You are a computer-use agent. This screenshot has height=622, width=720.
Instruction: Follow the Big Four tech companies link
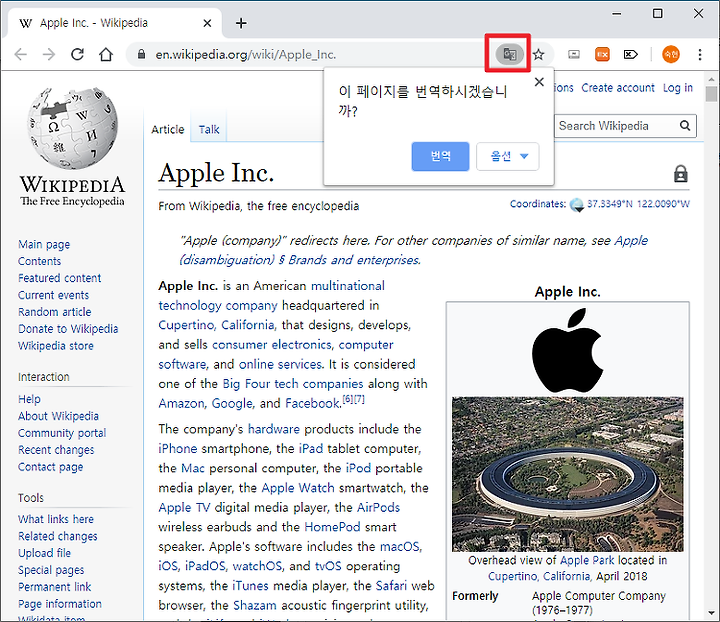point(292,384)
